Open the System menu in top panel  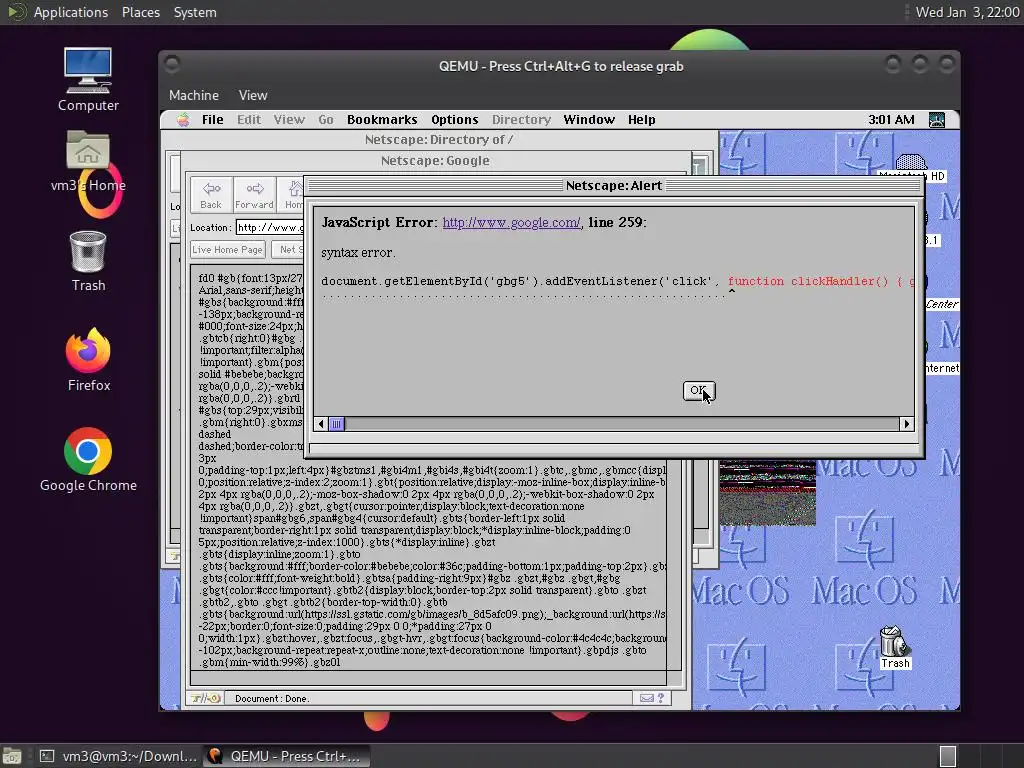click(x=195, y=12)
